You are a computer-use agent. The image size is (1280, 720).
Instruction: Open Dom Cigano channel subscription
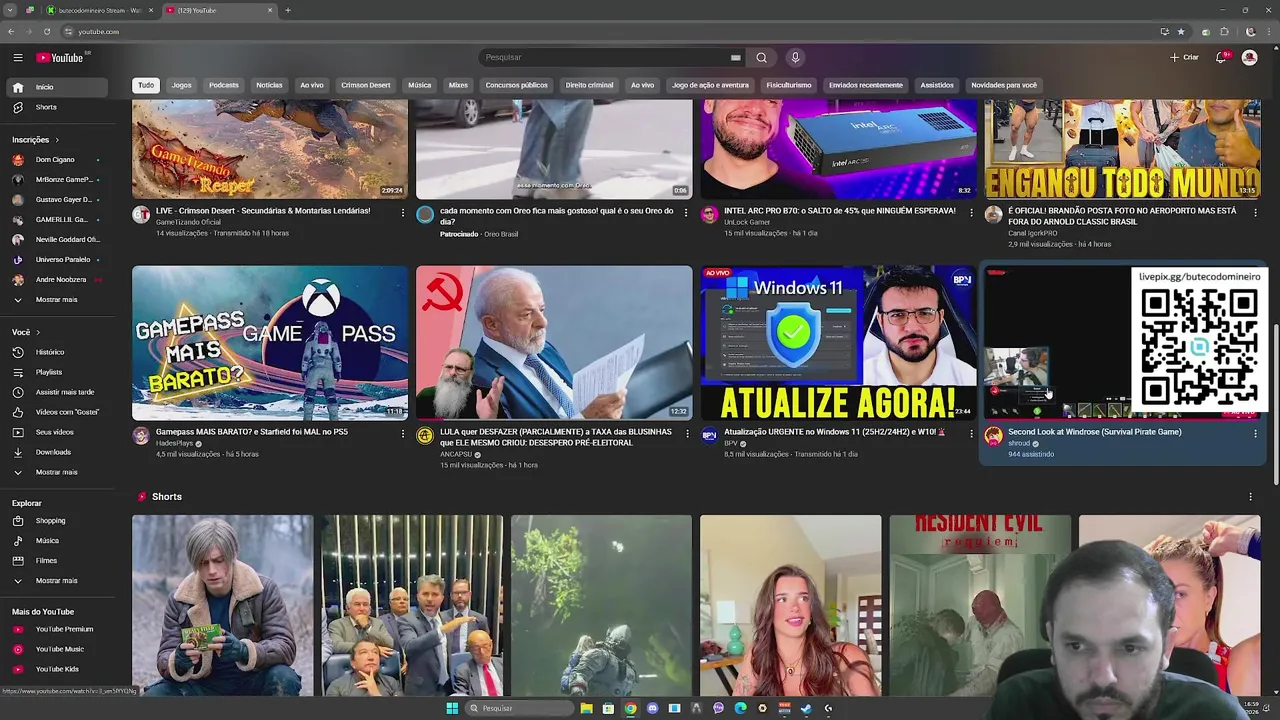coord(58,160)
